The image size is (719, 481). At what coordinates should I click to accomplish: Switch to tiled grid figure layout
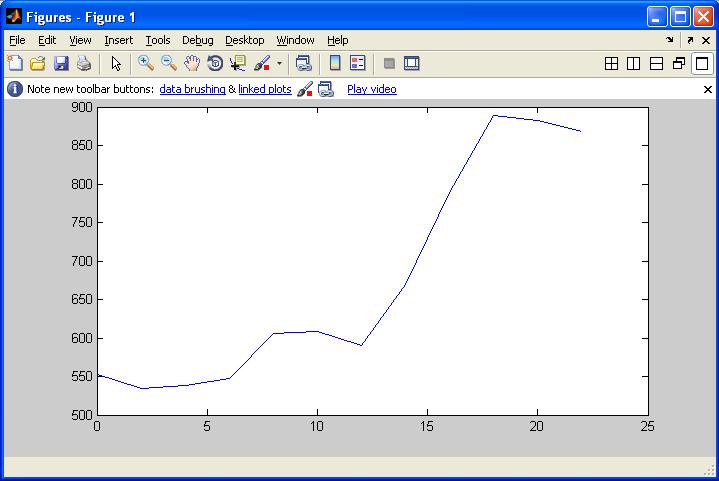click(612, 64)
